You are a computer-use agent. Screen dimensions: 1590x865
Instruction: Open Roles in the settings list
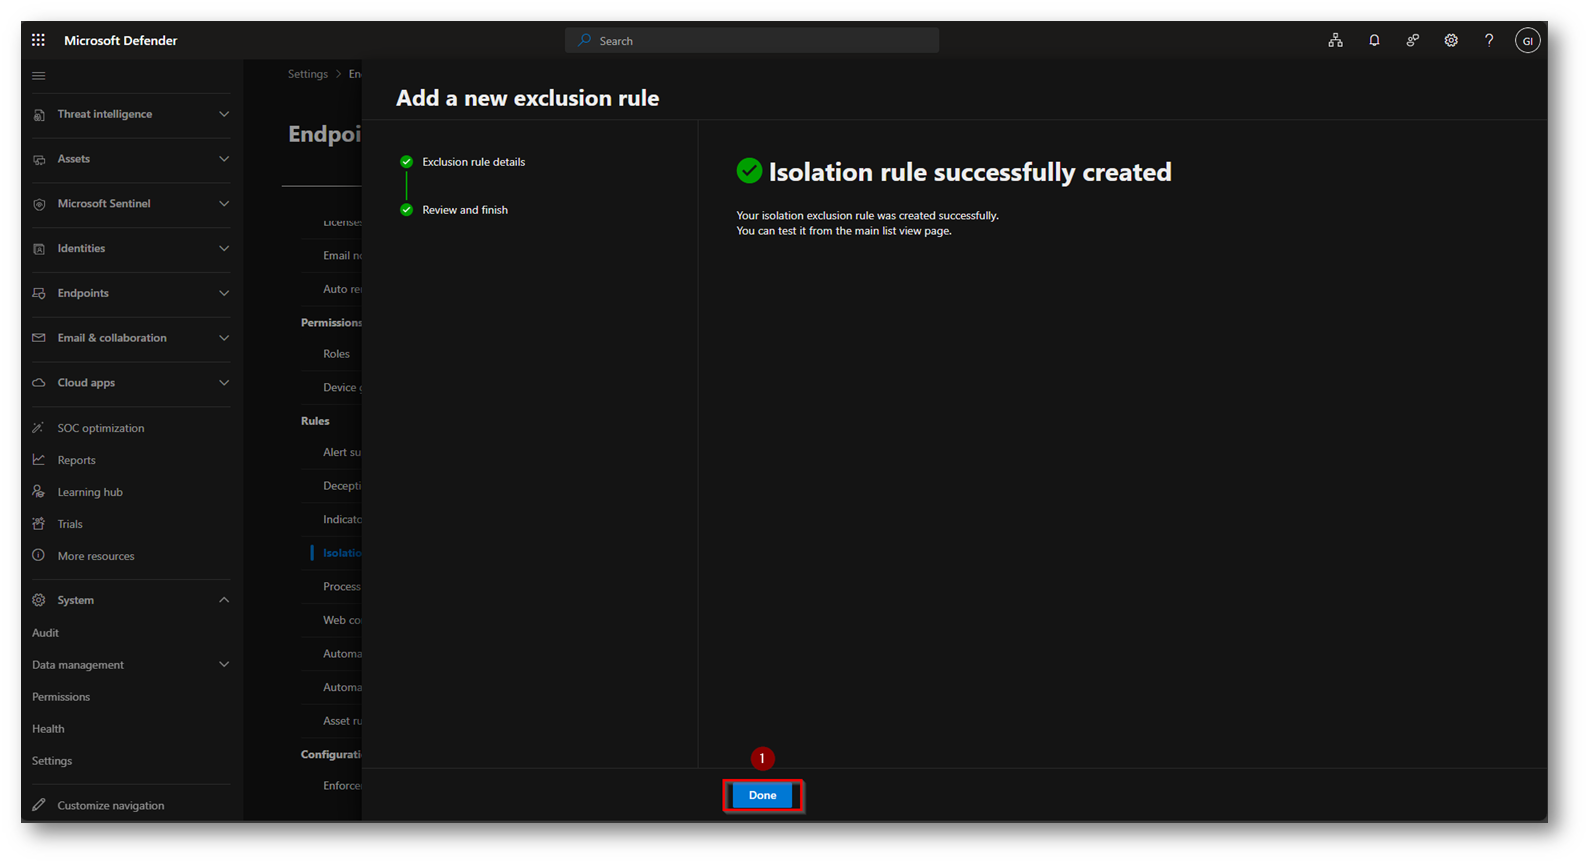click(x=336, y=354)
